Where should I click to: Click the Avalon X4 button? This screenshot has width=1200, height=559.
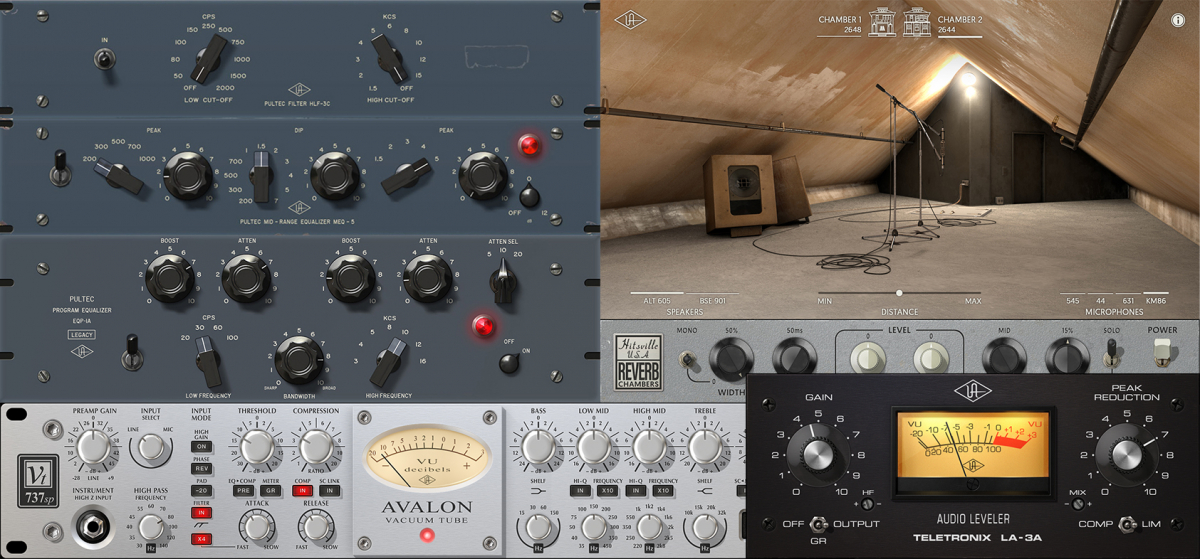pos(202,539)
